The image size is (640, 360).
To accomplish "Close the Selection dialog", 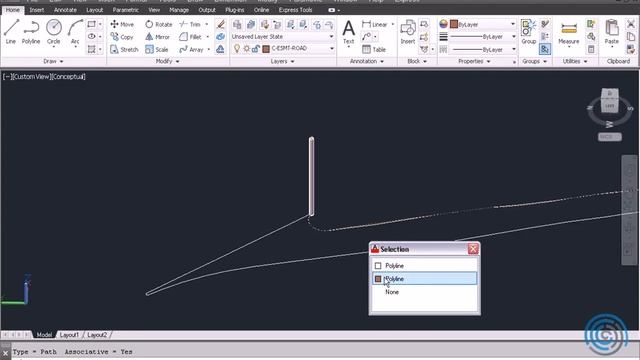I will 473,249.
